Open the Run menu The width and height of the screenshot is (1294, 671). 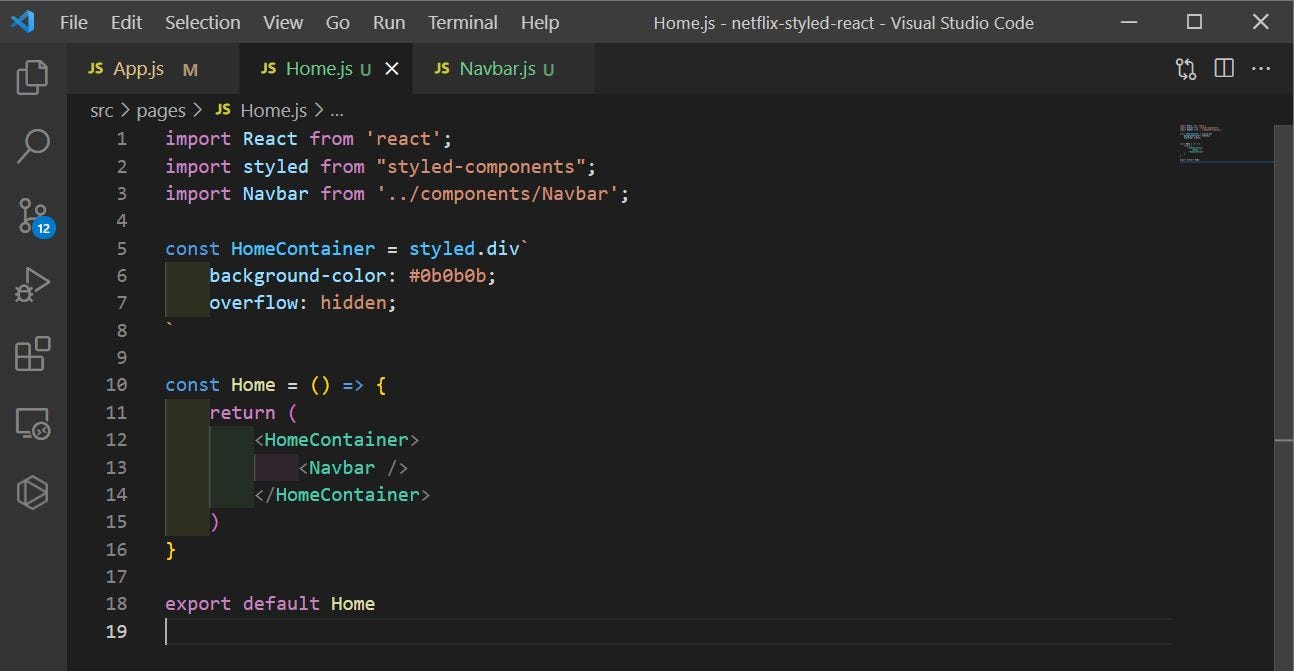click(x=389, y=22)
